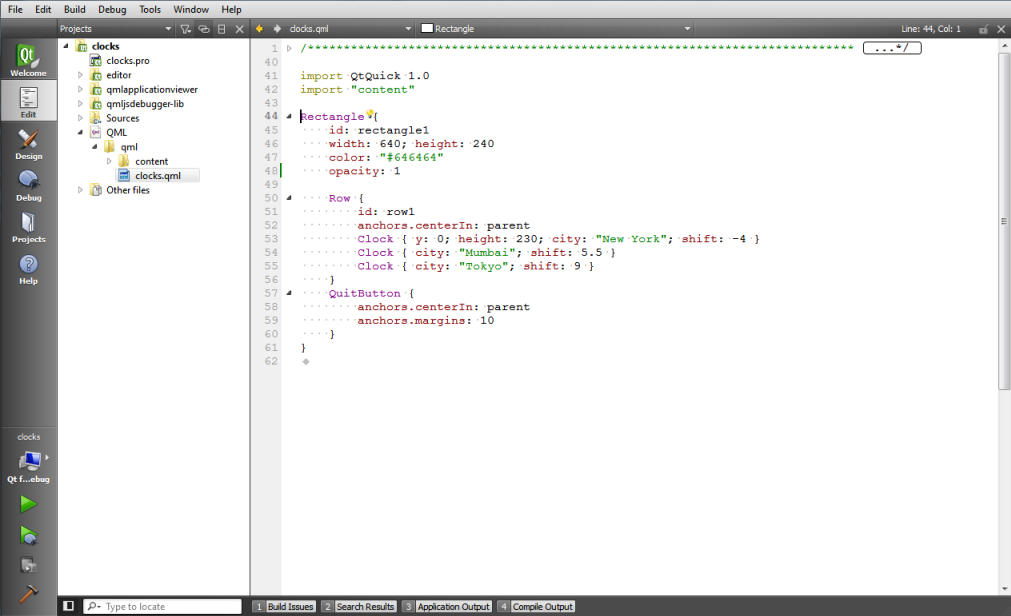Select clocks.pro in project tree
The width and height of the screenshot is (1011, 616).
pyautogui.click(x=128, y=61)
